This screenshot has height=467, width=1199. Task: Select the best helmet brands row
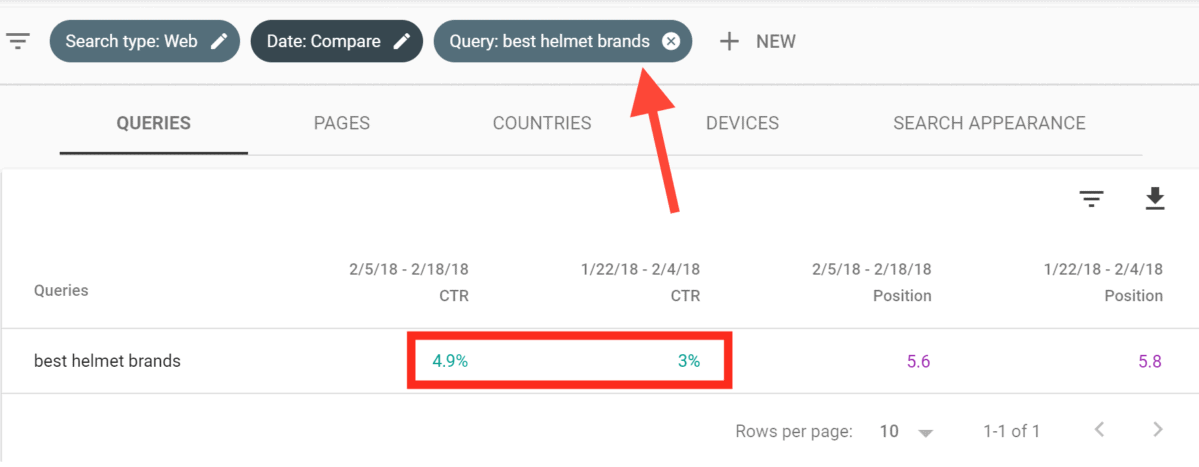point(598,362)
